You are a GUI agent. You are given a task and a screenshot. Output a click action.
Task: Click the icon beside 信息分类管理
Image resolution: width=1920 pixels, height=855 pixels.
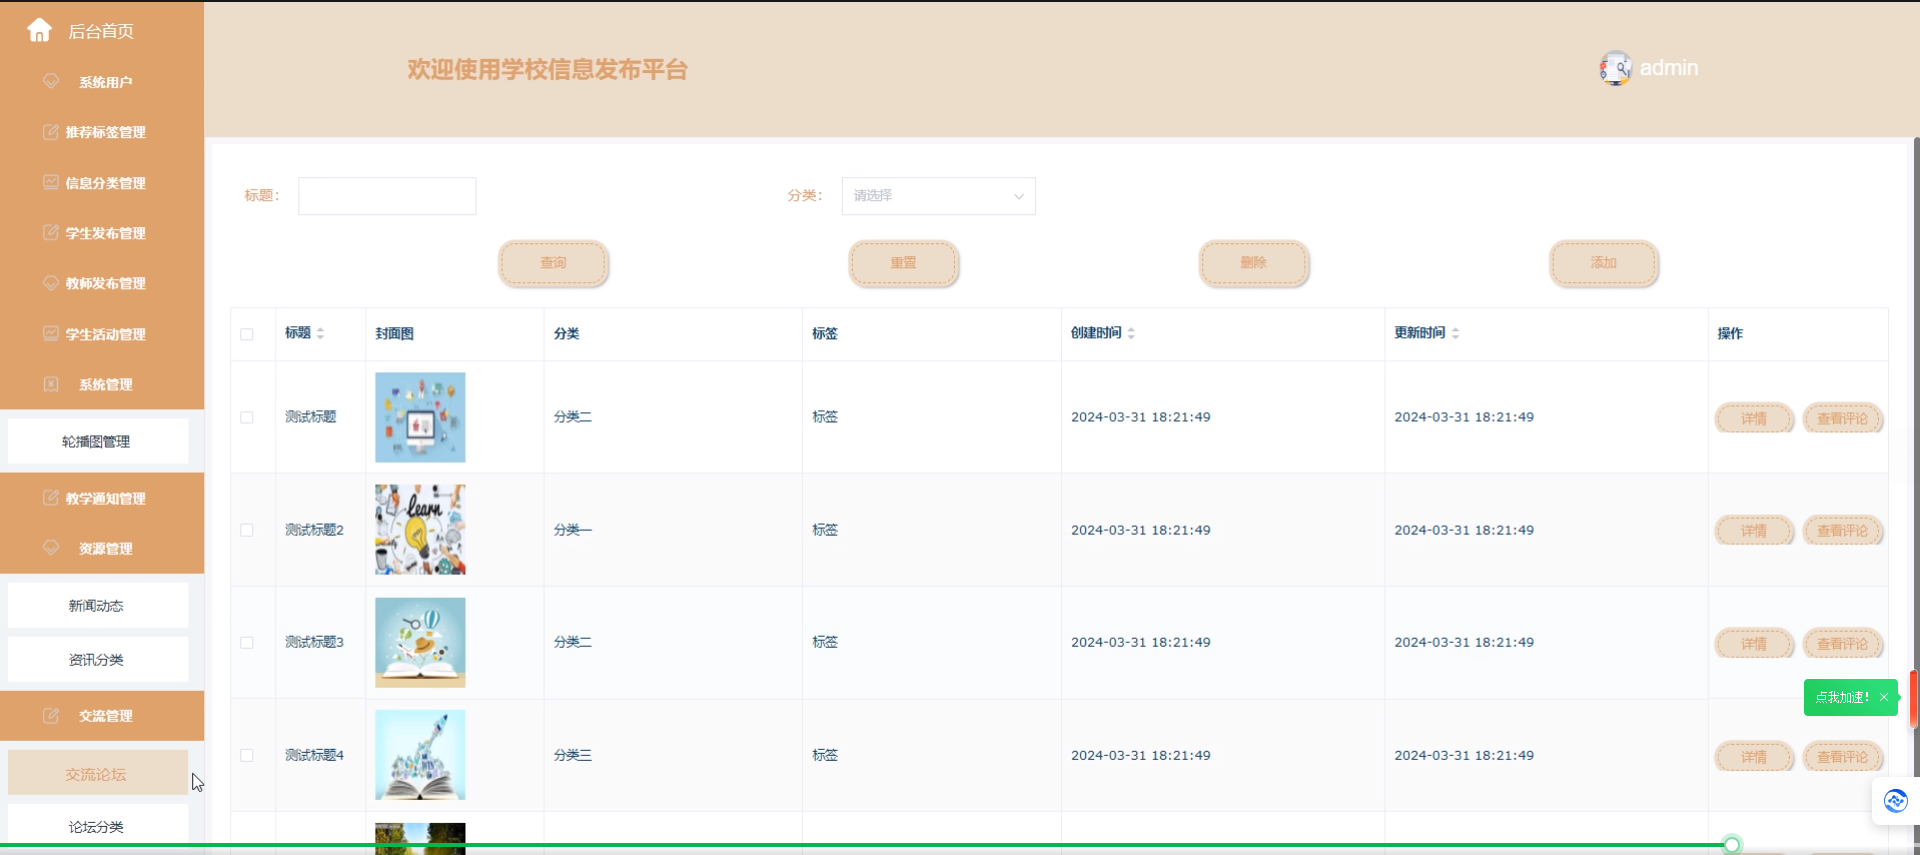click(51, 182)
